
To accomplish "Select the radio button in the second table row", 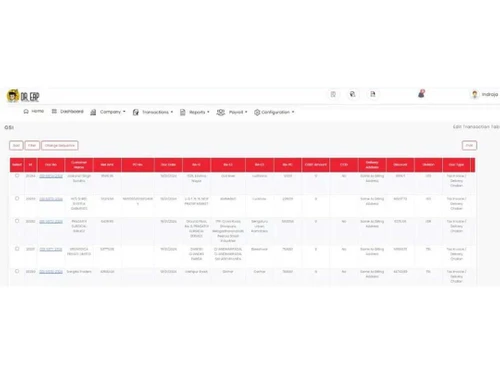I will click(x=17, y=198).
